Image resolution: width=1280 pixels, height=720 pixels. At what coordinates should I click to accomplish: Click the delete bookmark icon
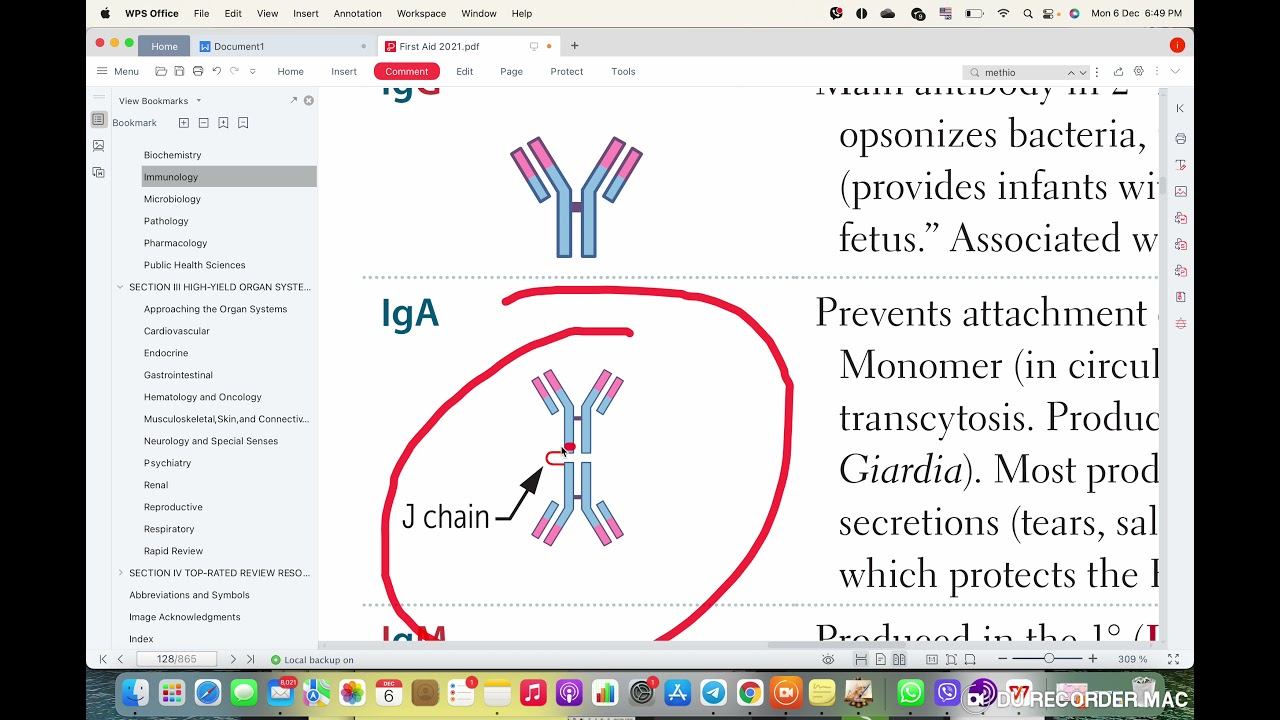(x=243, y=123)
